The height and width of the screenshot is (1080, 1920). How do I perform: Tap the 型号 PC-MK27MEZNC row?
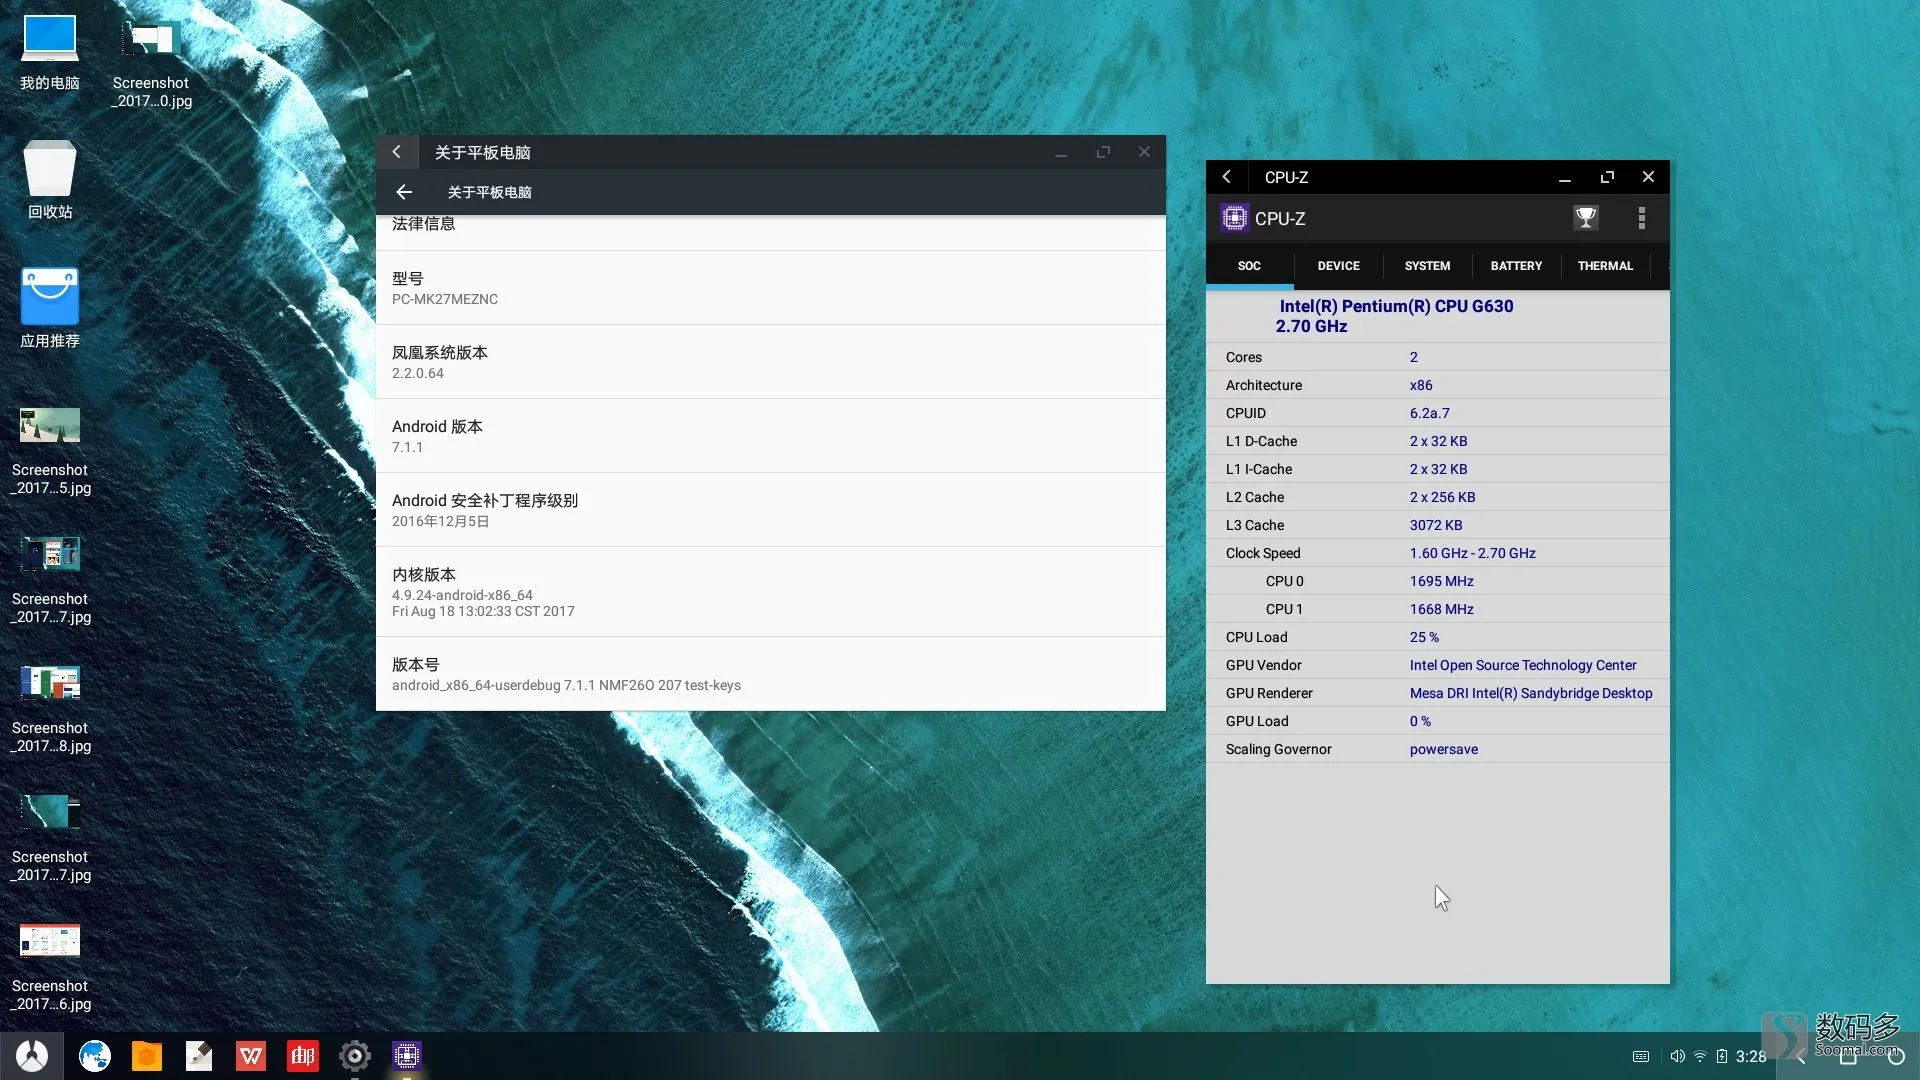point(771,288)
